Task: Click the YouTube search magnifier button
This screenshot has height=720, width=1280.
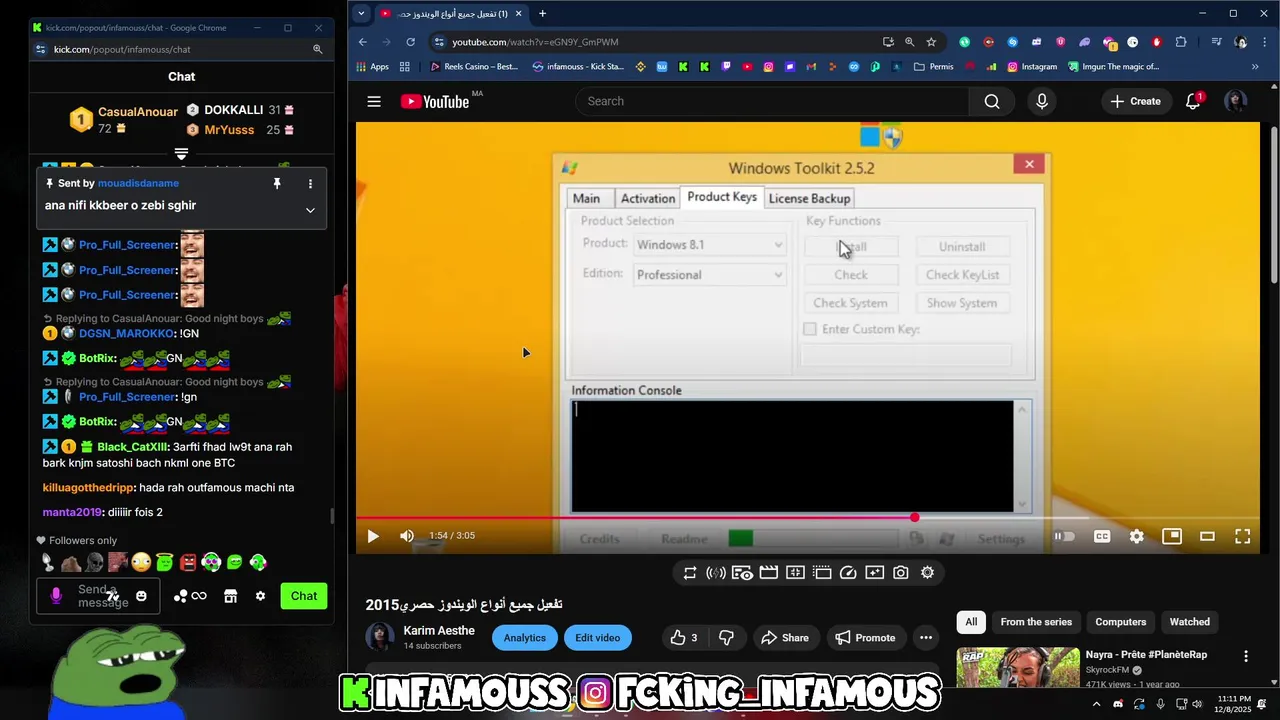Action: click(991, 101)
